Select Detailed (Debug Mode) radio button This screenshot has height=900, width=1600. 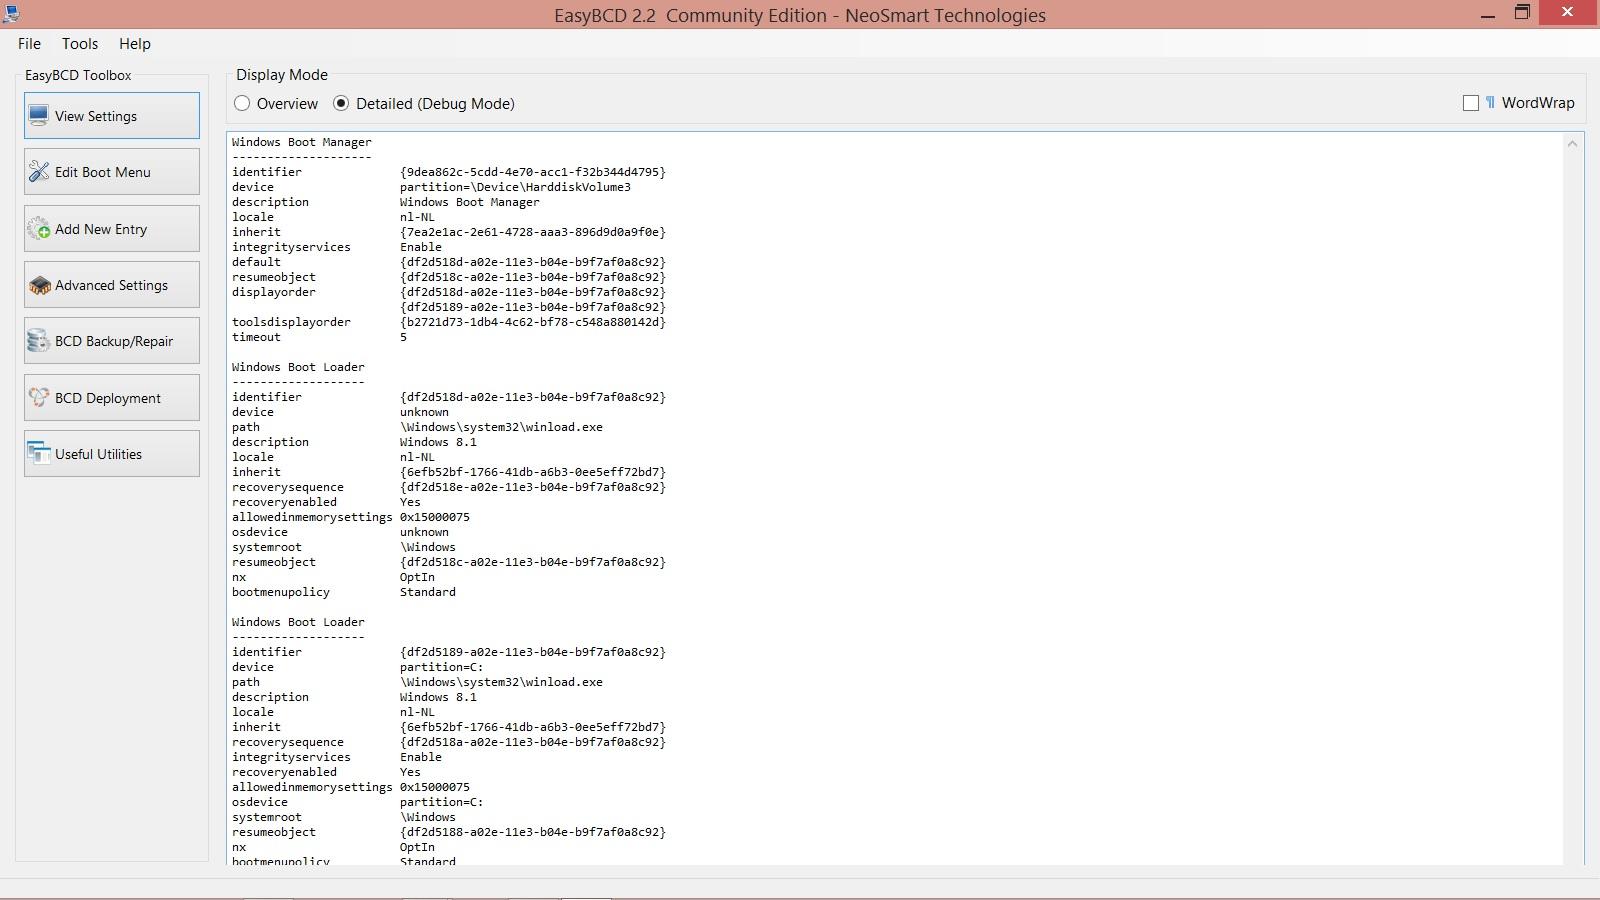[341, 103]
